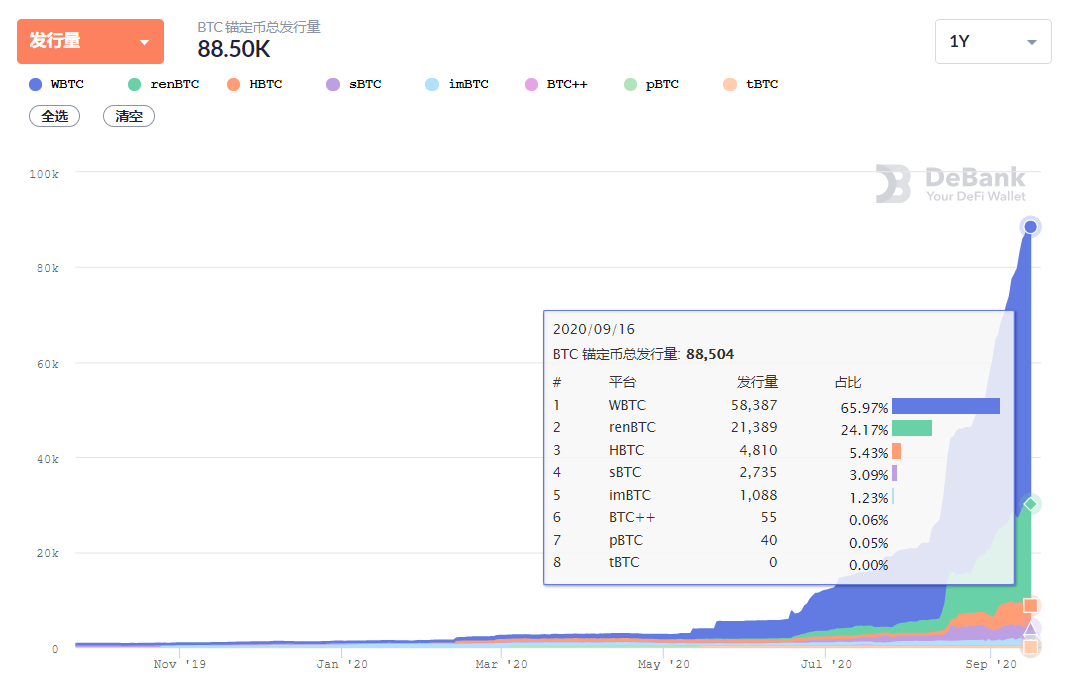Click the 40k y-axis label
The width and height of the screenshot is (1070, 700).
tap(48, 459)
